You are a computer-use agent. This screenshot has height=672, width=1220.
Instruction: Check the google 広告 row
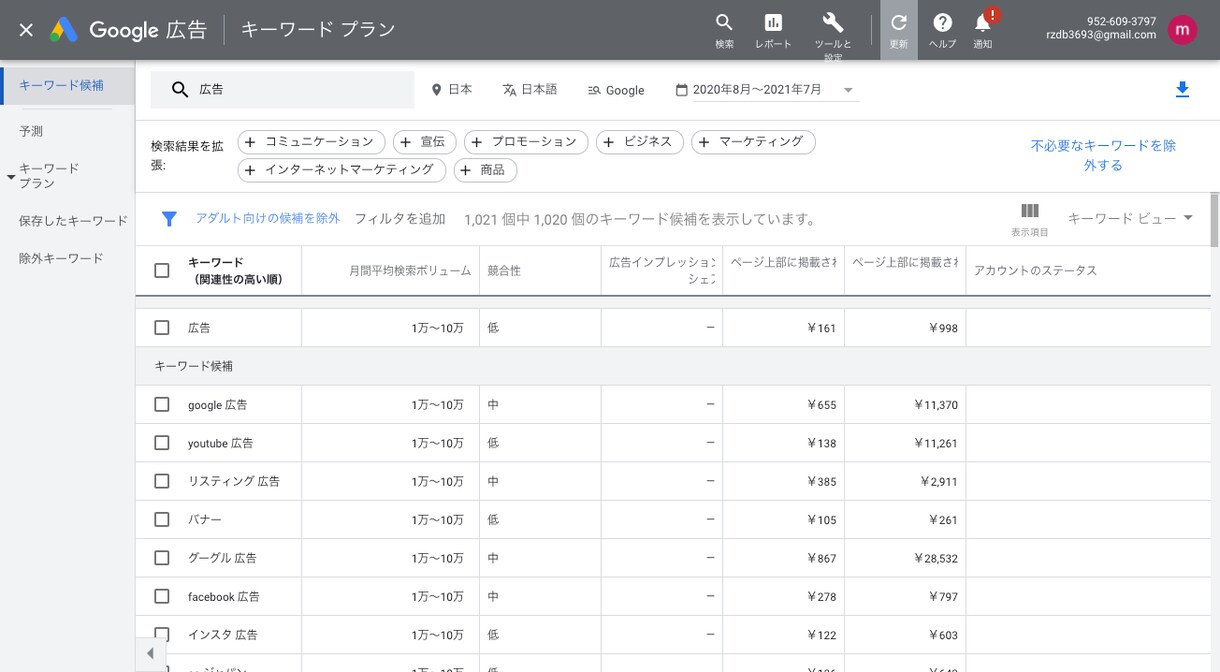click(x=162, y=404)
